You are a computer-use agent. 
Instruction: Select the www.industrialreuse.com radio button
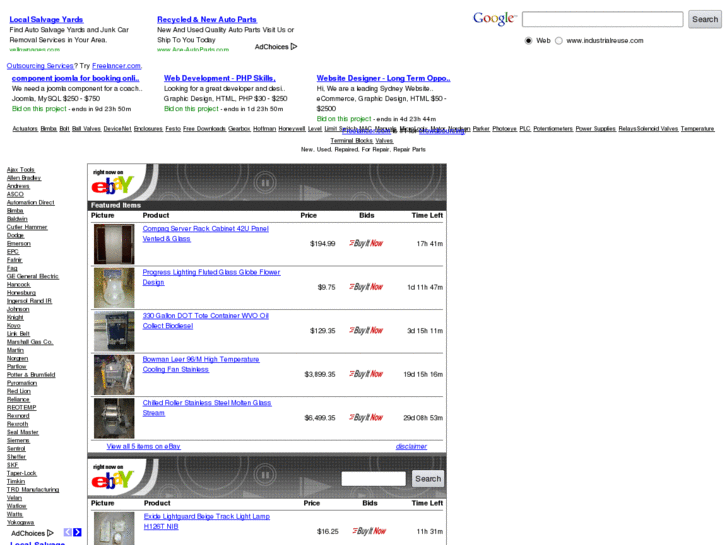click(x=559, y=41)
